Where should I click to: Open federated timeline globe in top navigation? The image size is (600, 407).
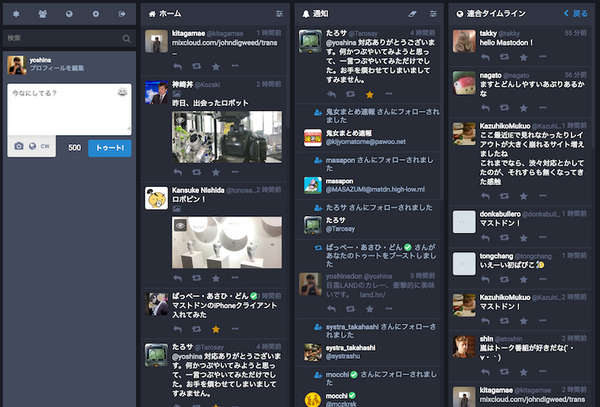68,14
